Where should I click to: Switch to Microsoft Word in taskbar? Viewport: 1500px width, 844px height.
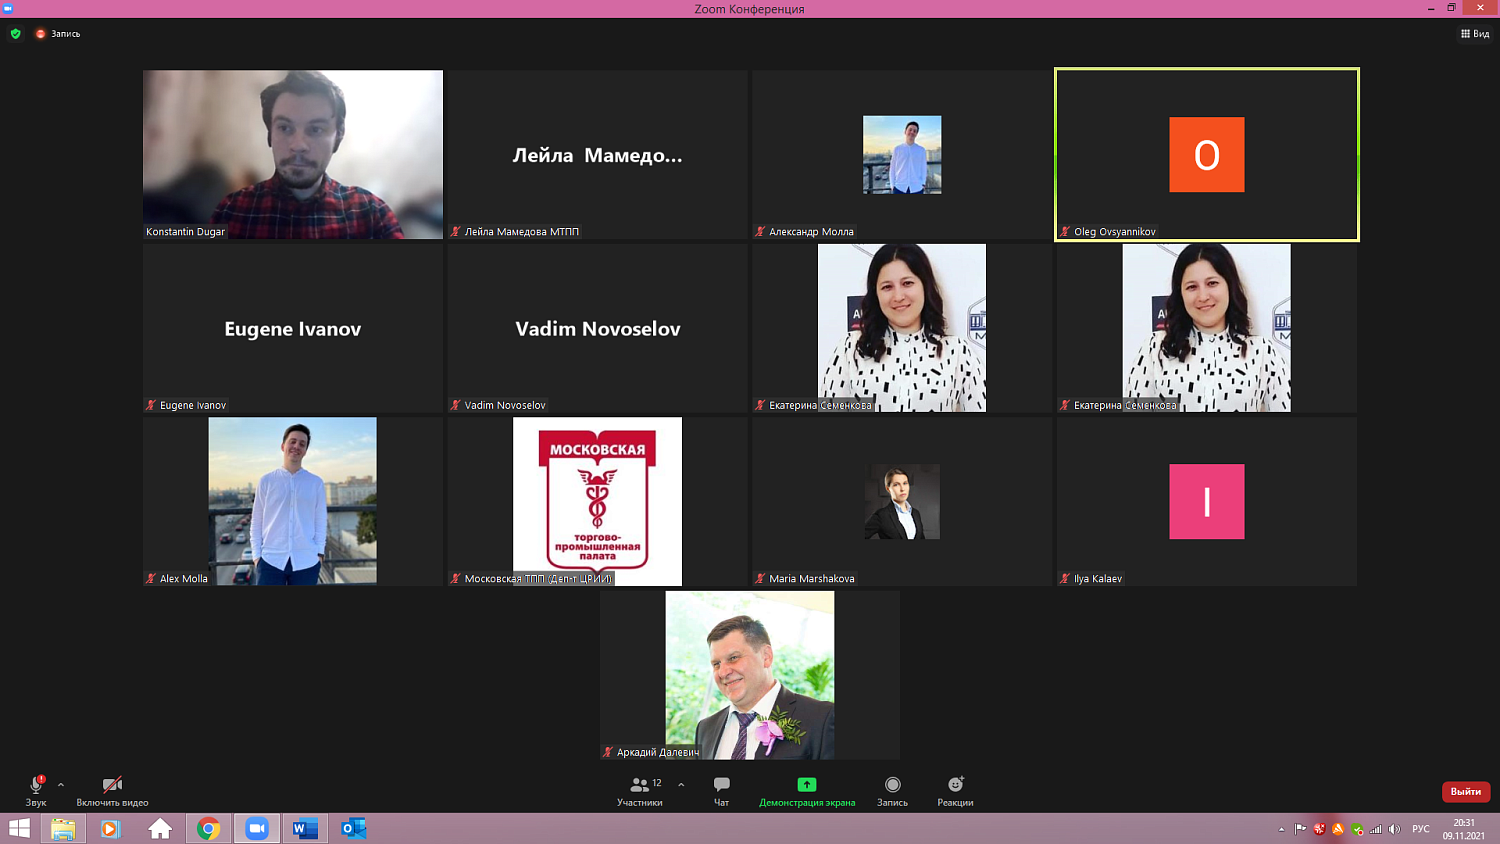tap(305, 828)
